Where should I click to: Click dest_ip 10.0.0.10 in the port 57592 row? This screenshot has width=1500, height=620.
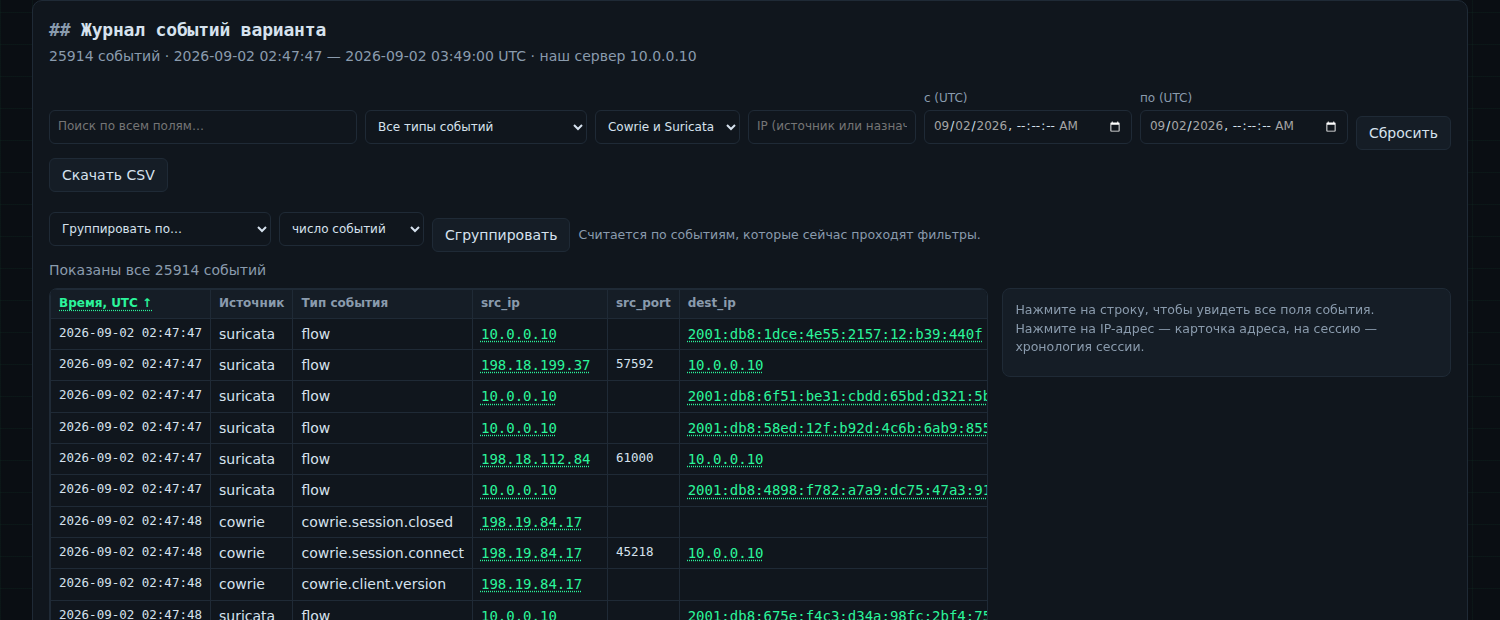725,365
